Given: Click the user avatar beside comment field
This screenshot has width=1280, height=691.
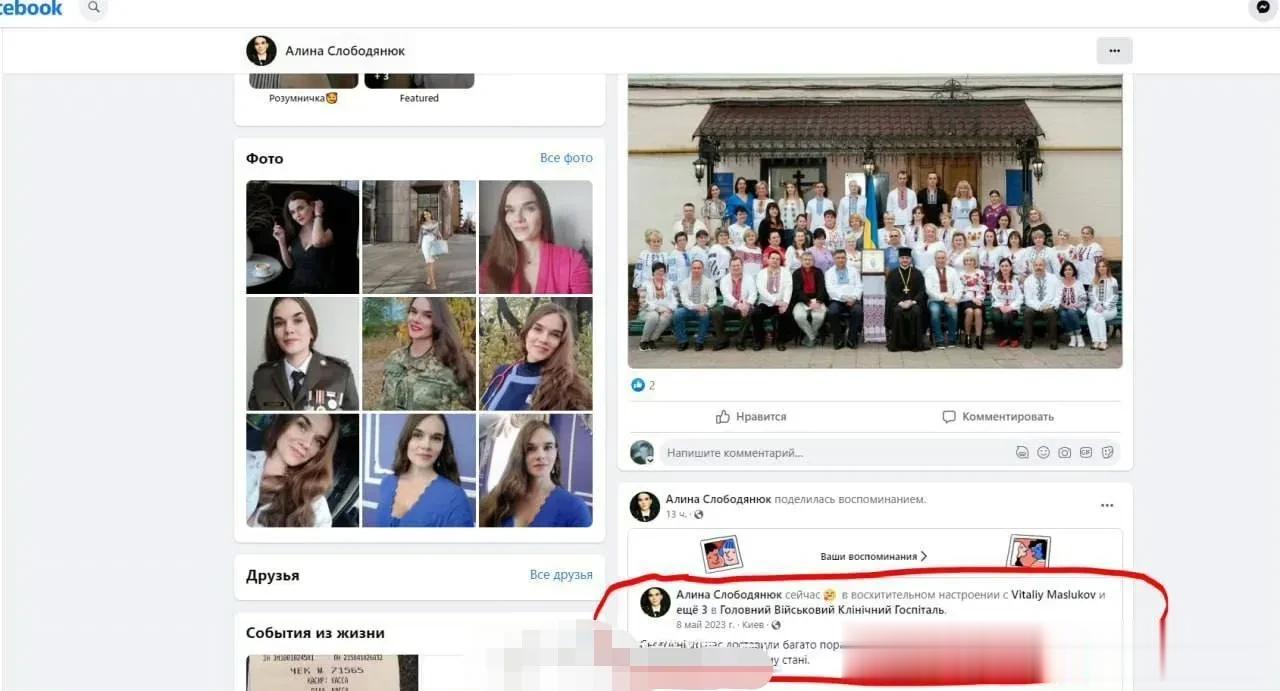Looking at the screenshot, I should 642,453.
